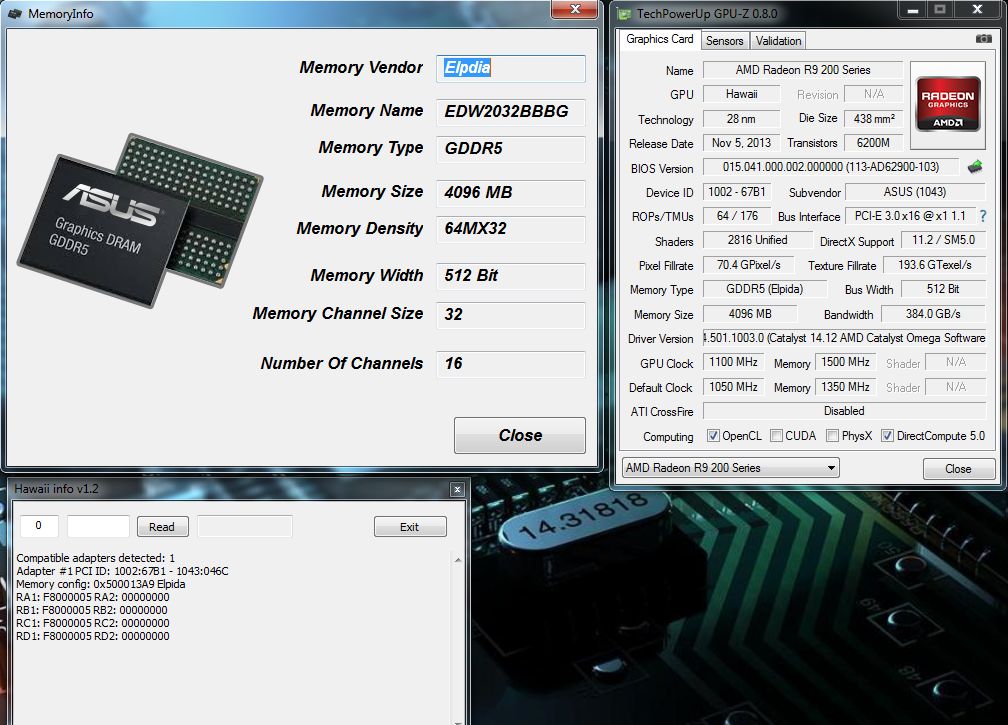Click the Technology value 28 nm
Viewport: 1008px width, 725px height.
coord(741,119)
